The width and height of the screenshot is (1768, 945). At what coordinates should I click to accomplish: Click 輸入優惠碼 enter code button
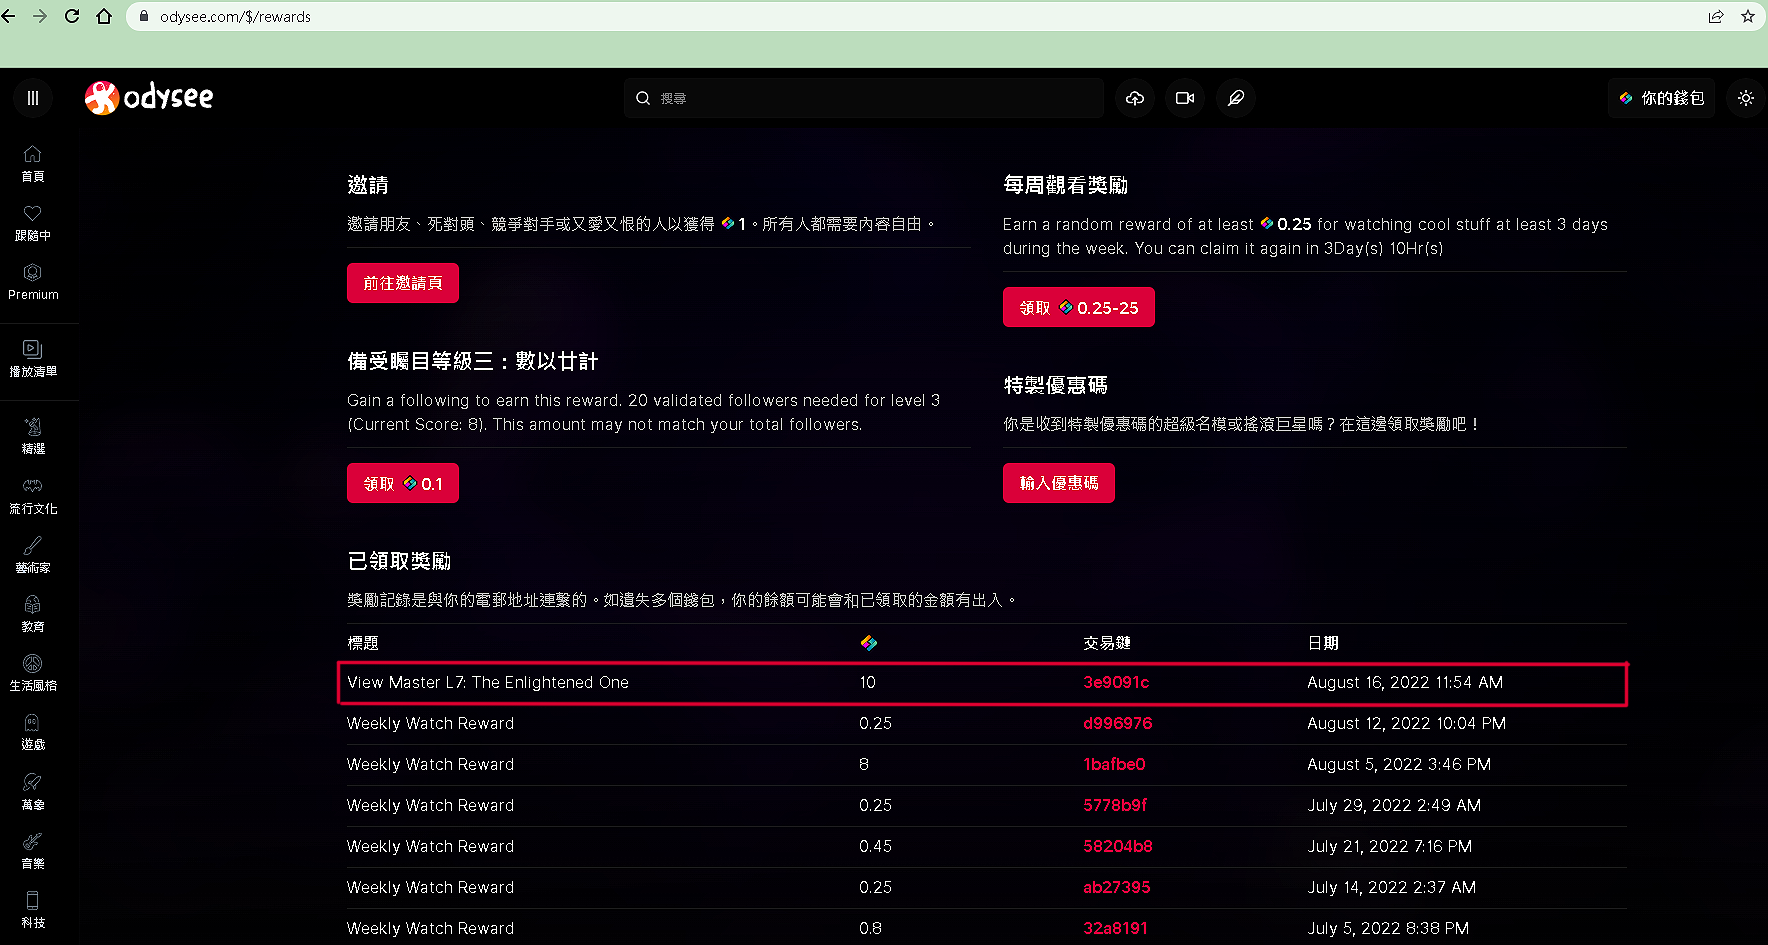point(1059,483)
